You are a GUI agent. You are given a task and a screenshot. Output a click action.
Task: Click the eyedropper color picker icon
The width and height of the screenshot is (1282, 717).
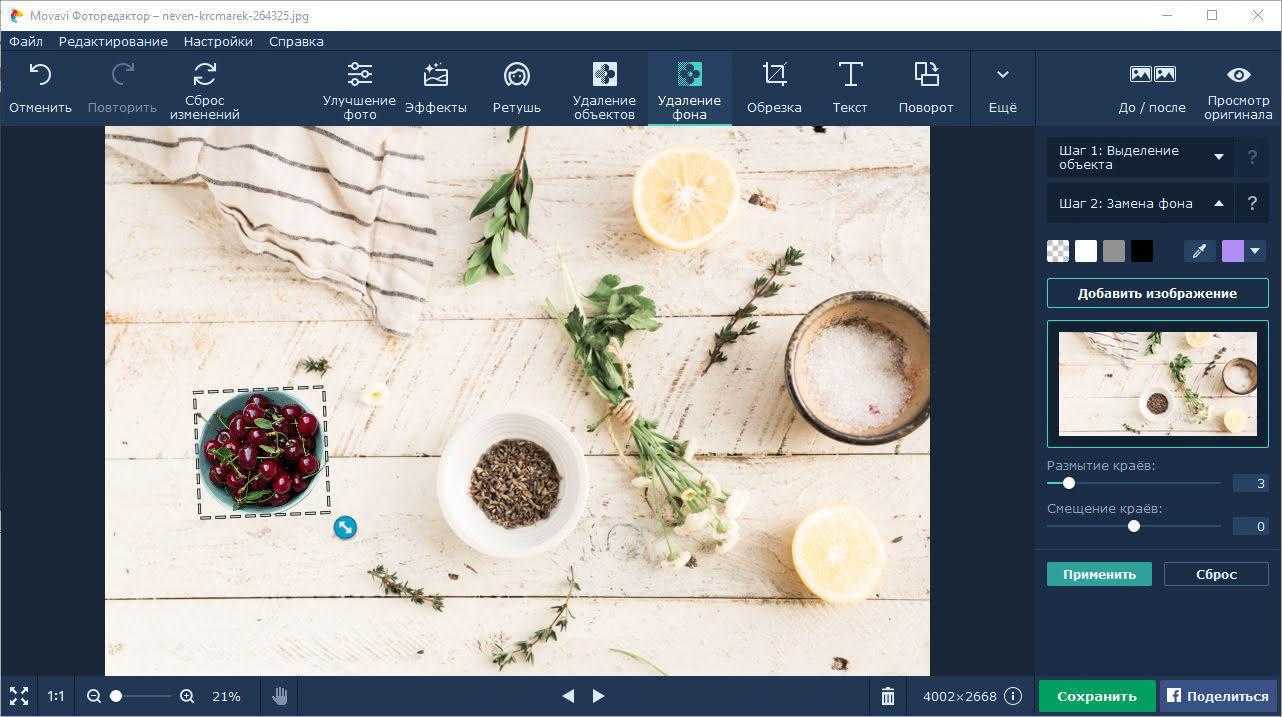point(1199,252)
